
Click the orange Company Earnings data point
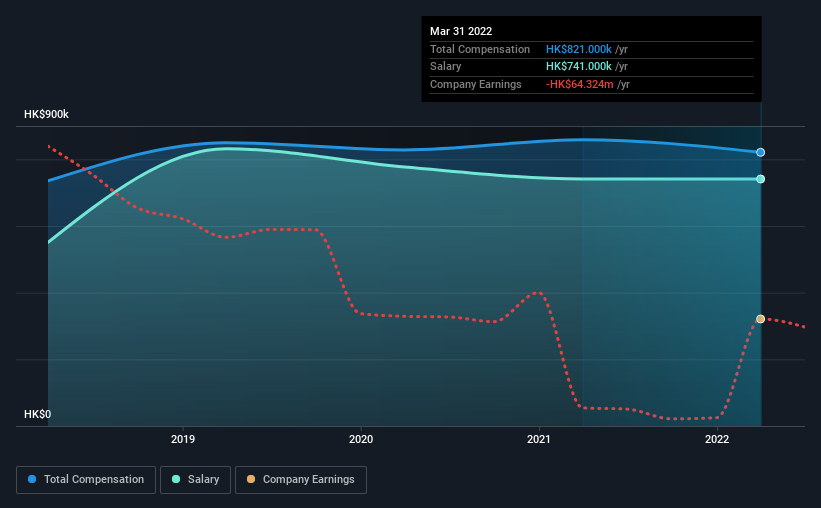[760, 319]
